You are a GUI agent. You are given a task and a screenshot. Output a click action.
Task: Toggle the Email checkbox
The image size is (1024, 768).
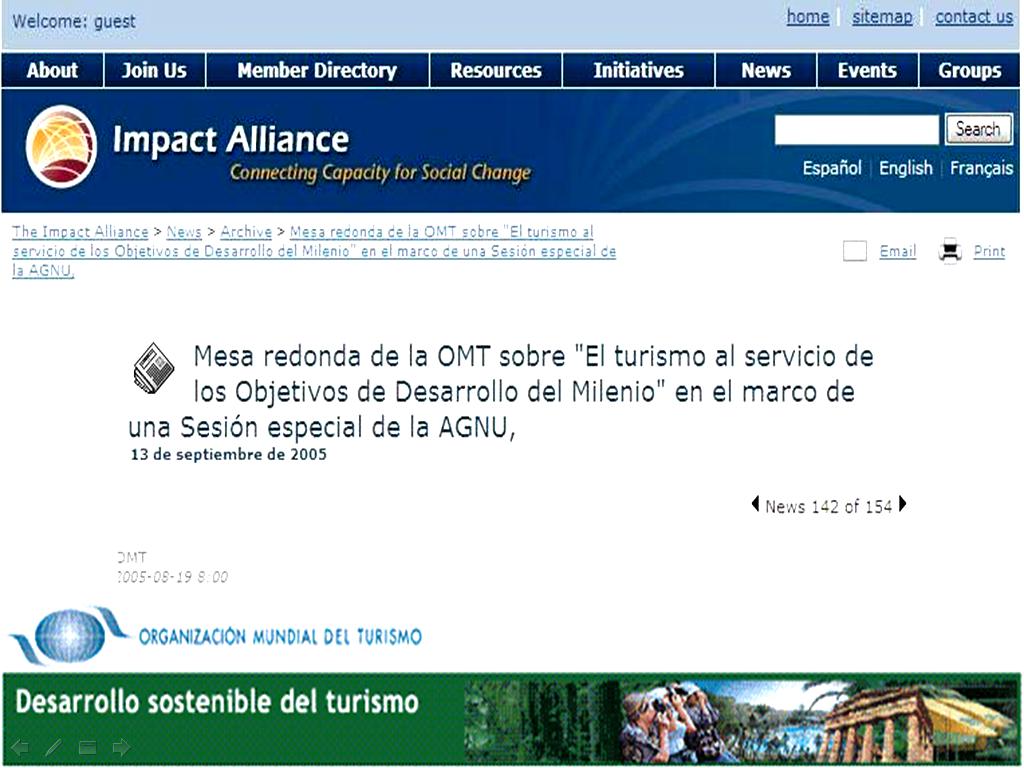(855, 251)
